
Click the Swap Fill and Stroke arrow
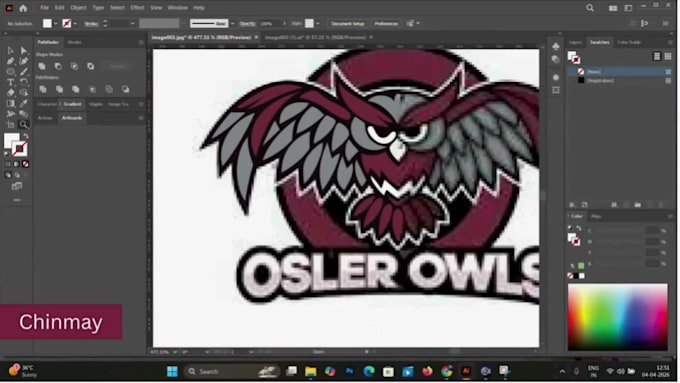[26, 136]
